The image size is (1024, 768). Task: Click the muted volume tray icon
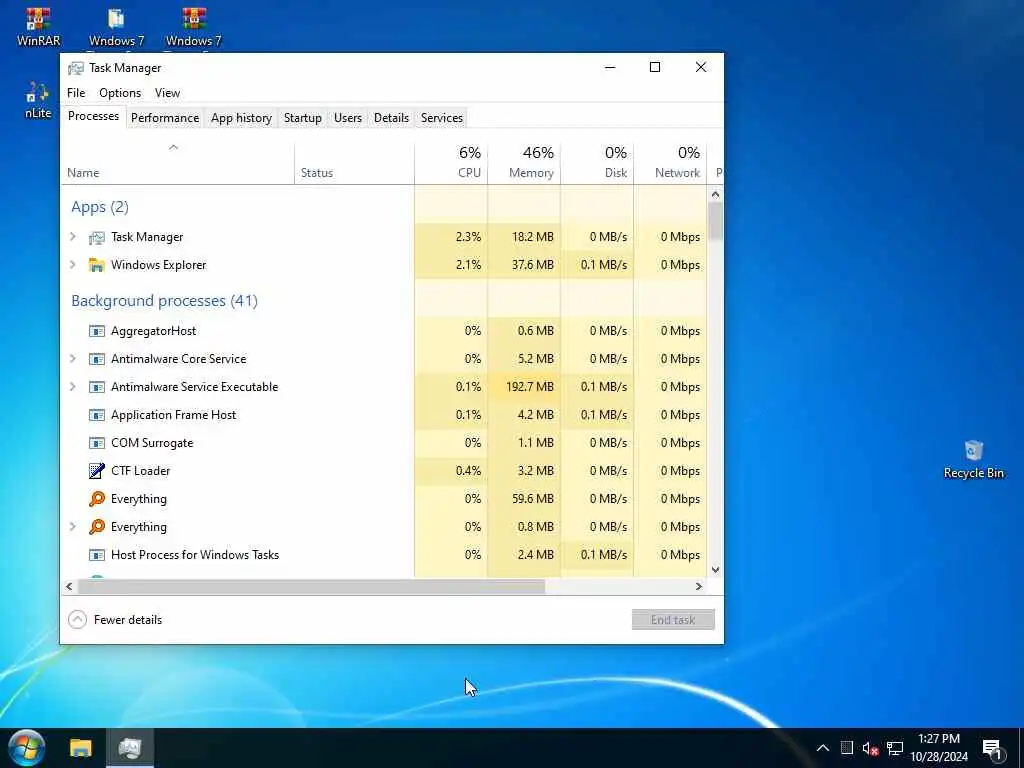click(870, 748)
